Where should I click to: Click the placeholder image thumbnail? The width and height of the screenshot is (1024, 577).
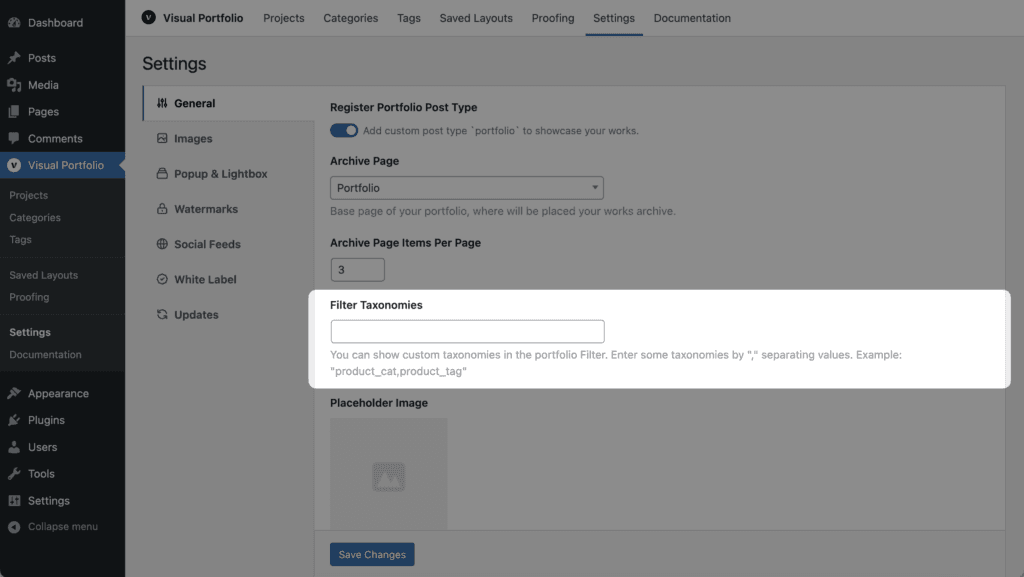coord(389,474)
